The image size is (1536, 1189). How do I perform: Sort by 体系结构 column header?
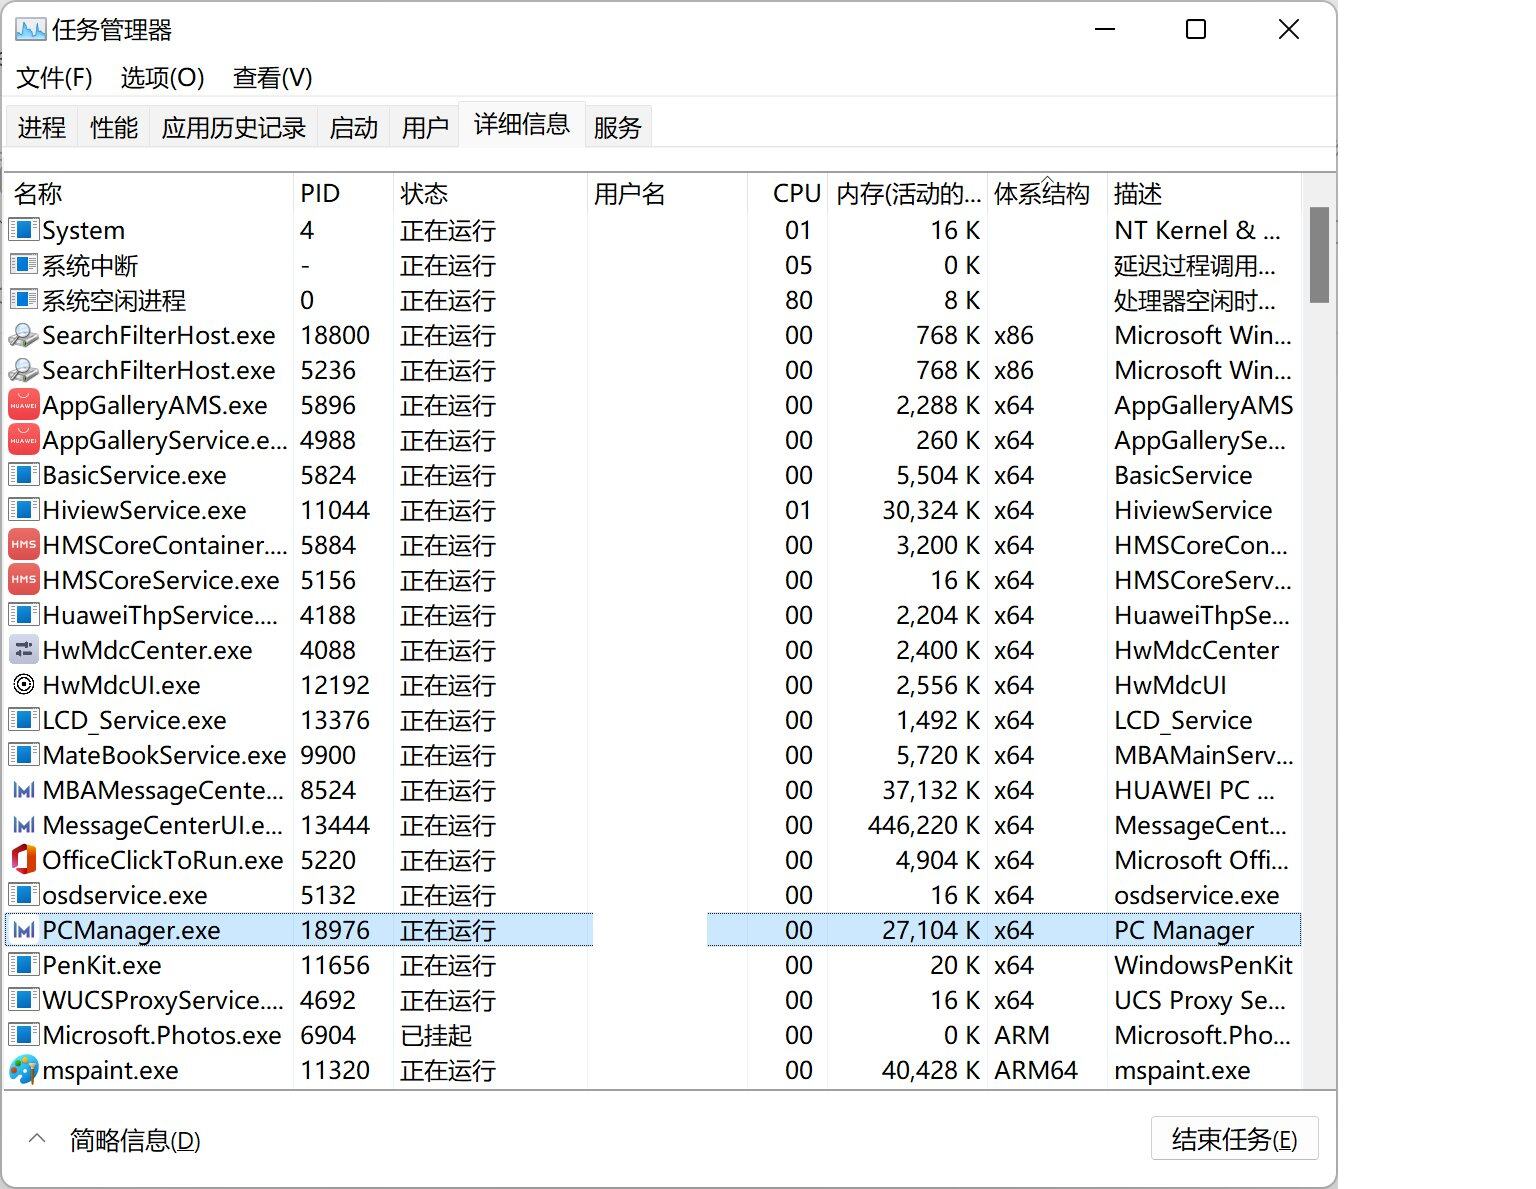coord(1047,194)
